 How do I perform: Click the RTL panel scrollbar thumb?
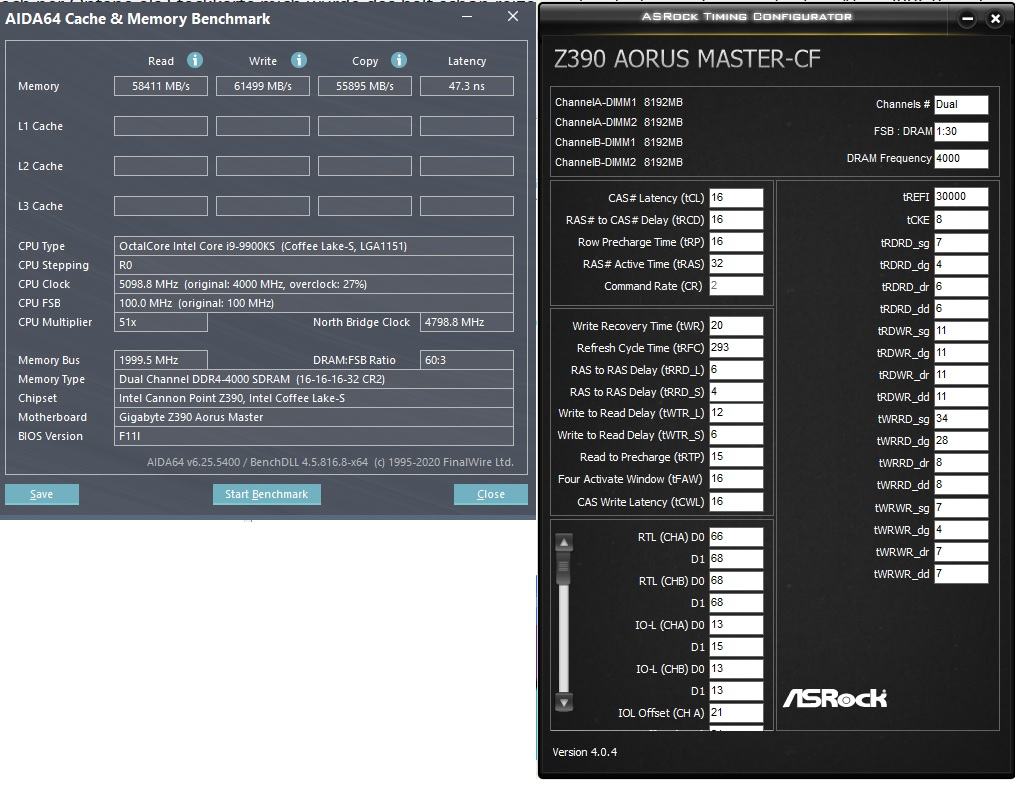(564, 568)
